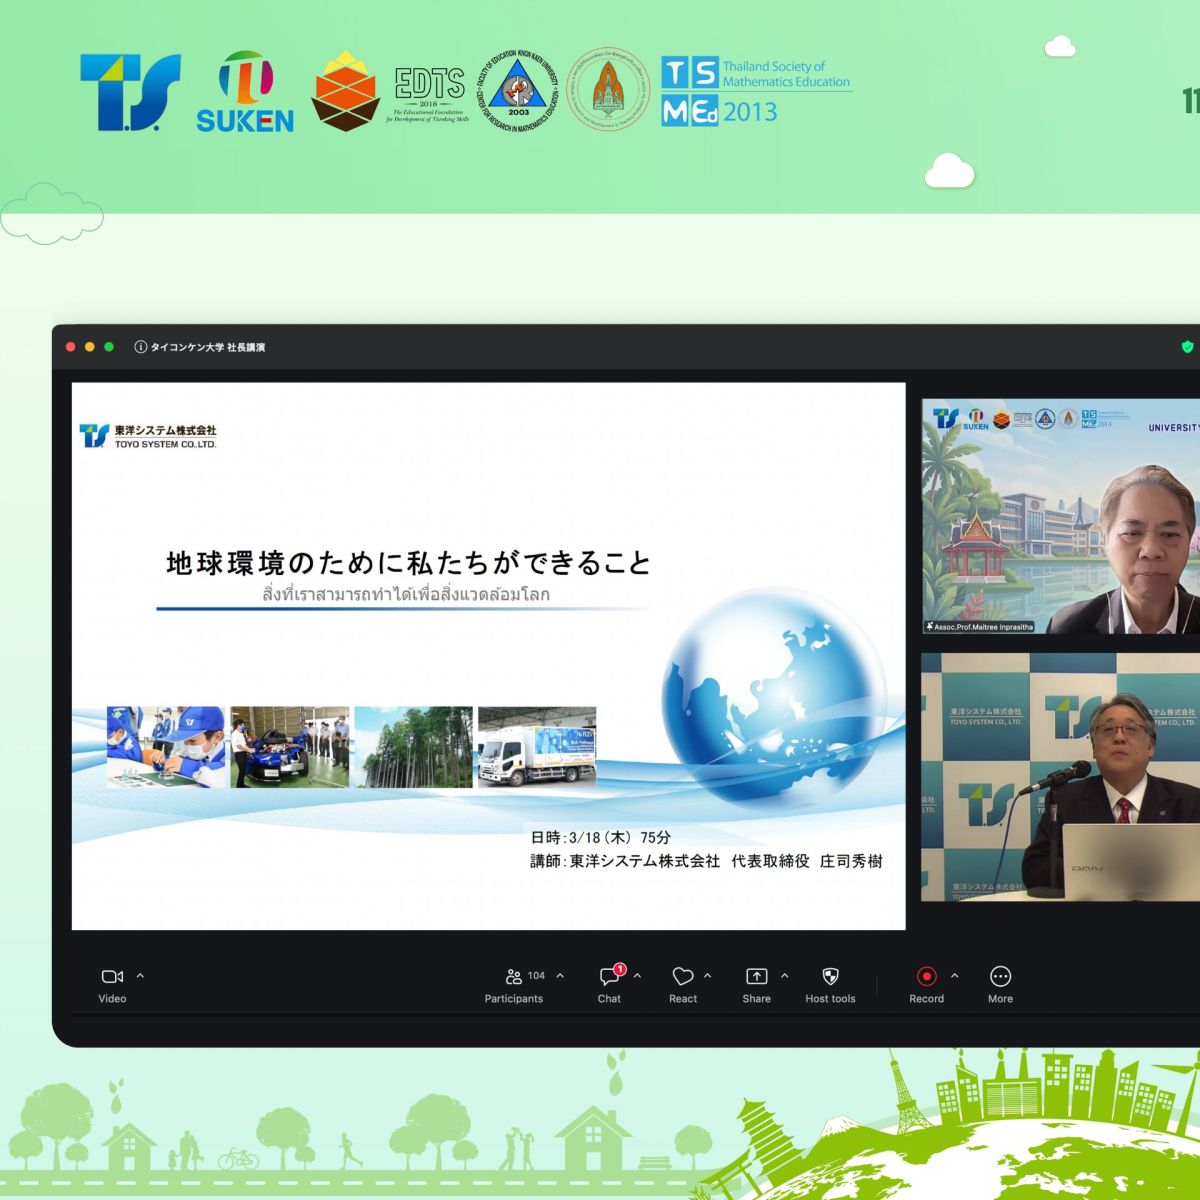Click the green encryption shield icon
The image size is (1200, 1200).
pyautogui.click(x=1187, y=347)
